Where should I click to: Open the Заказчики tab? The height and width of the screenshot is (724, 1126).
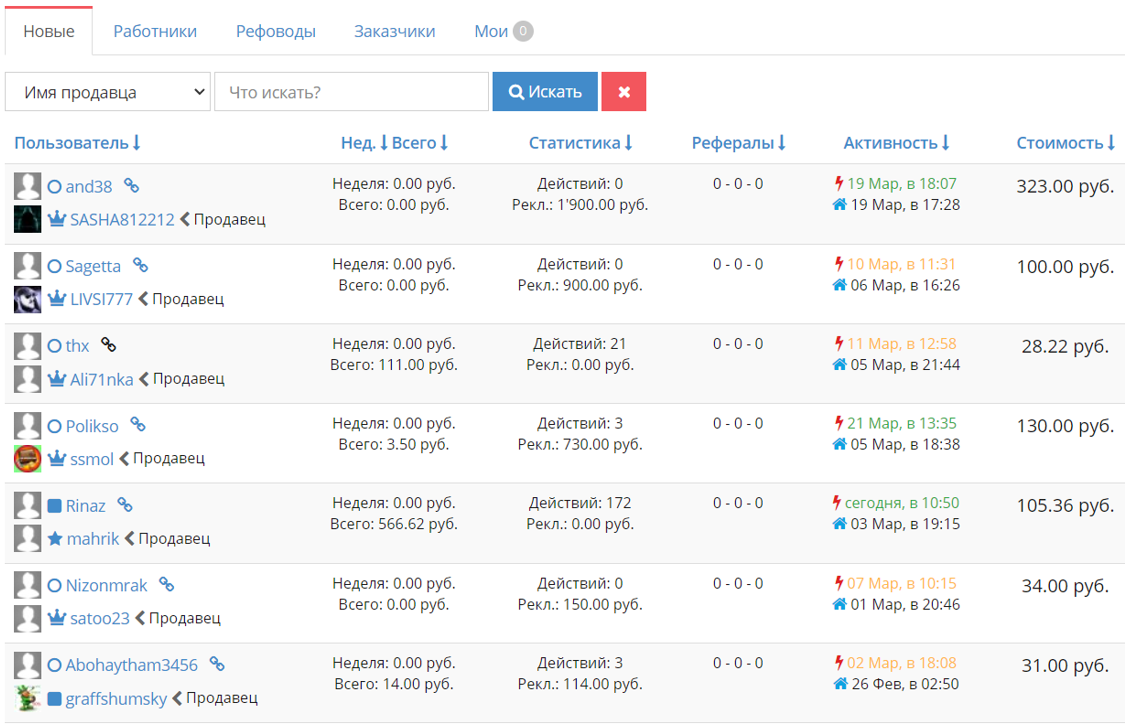pos(394,32)
